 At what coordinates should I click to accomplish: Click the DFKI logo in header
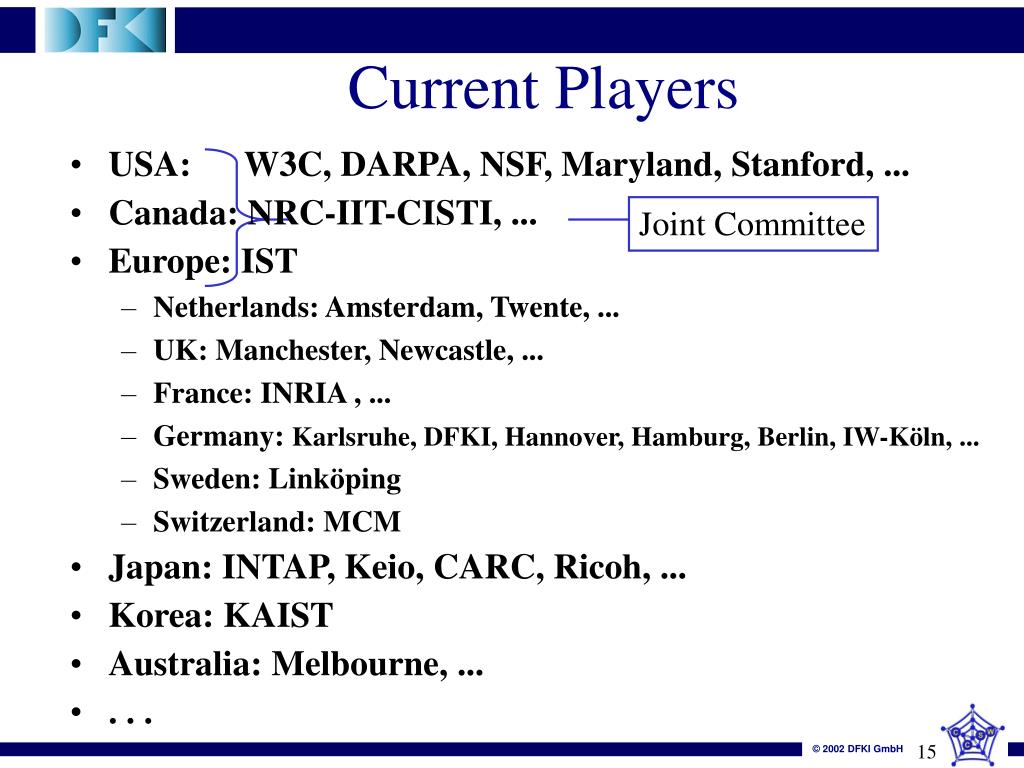[104, 30]
